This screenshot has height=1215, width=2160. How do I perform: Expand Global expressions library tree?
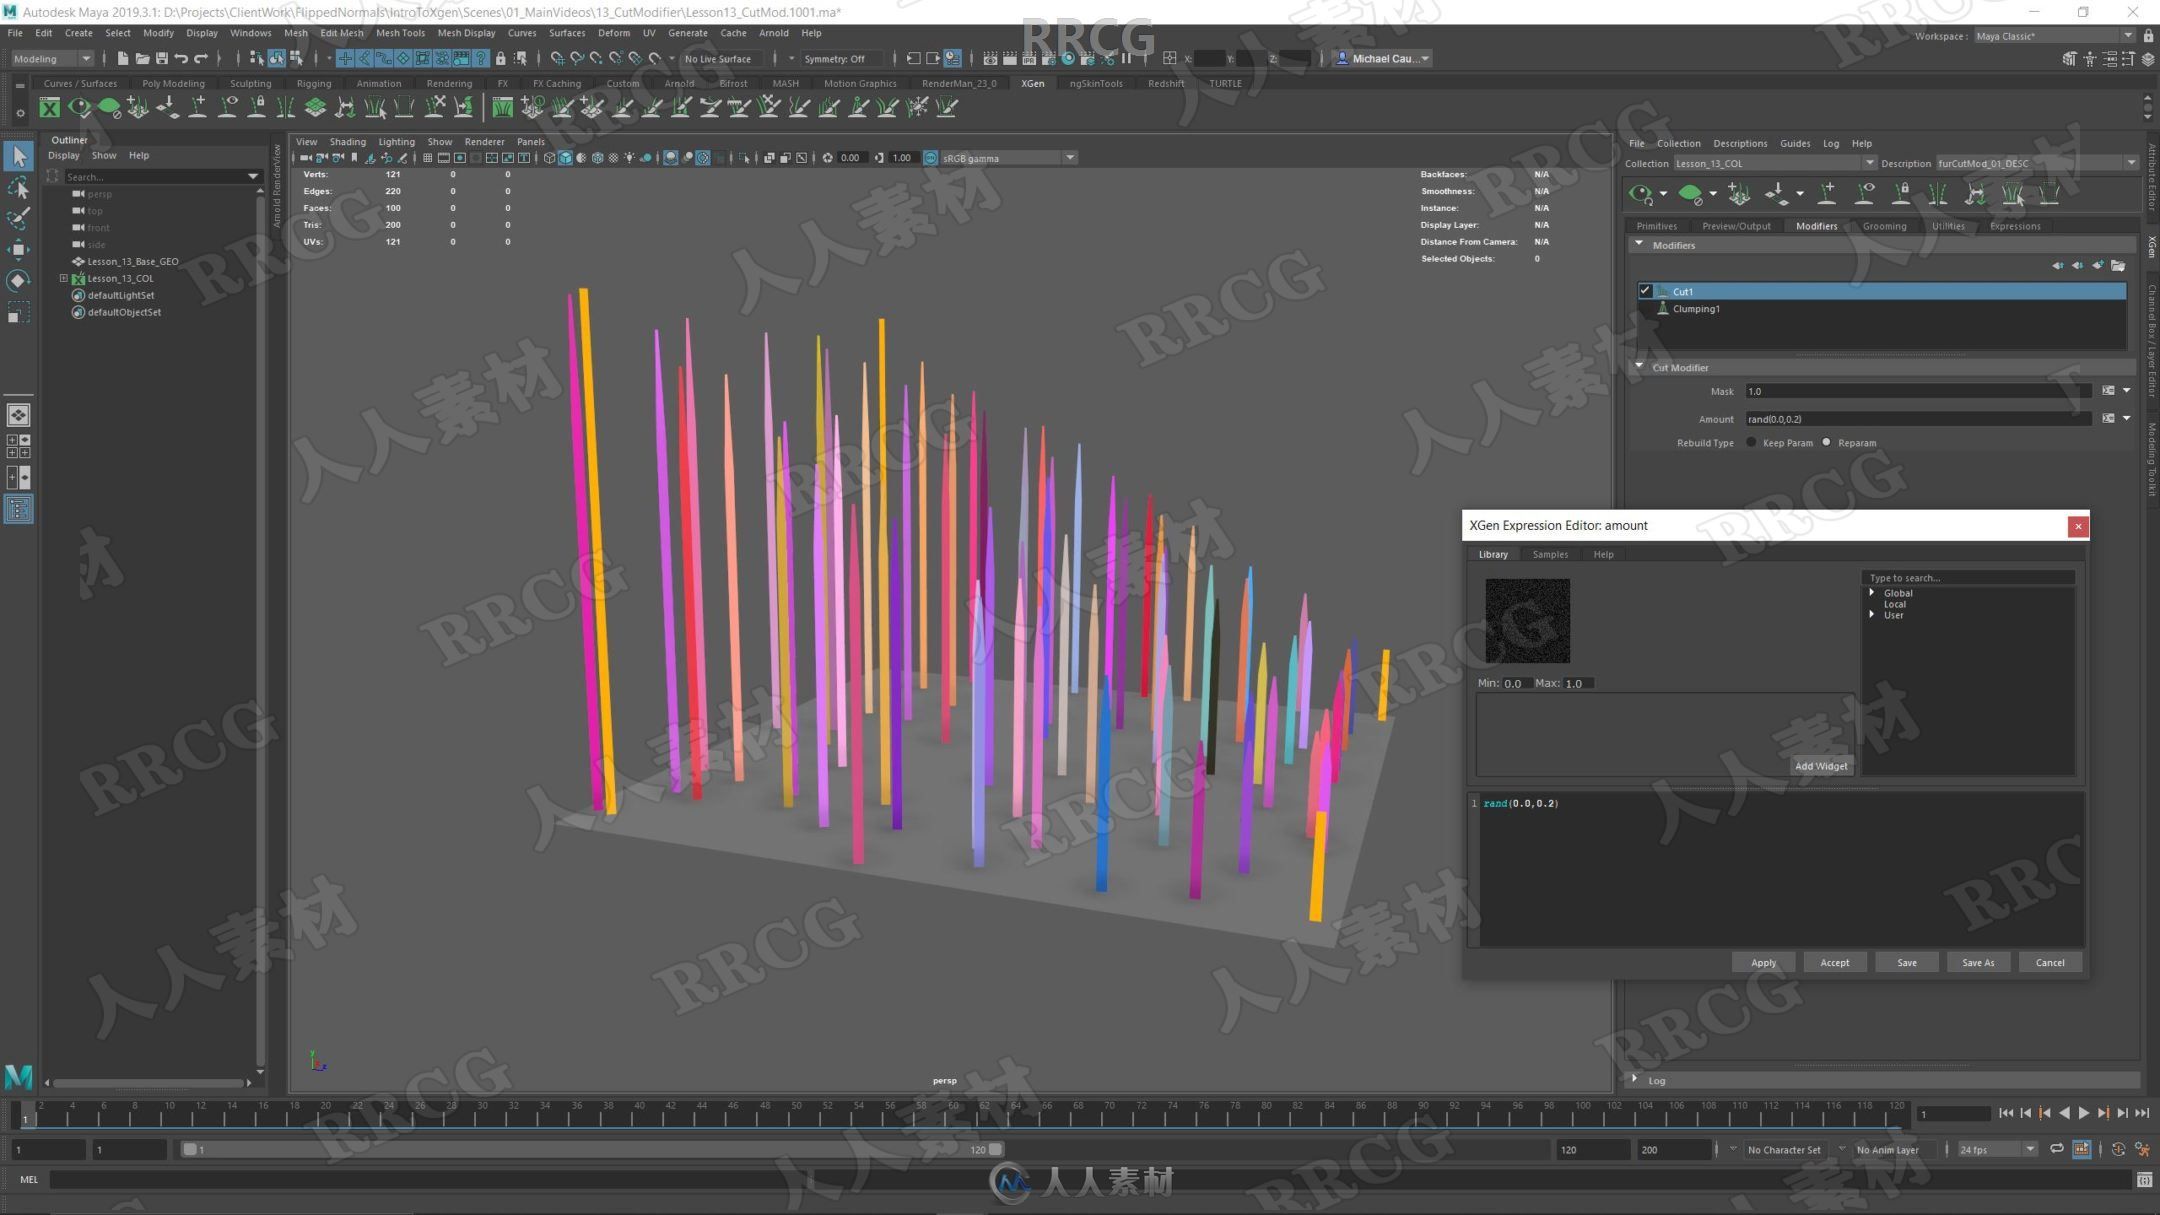[x=1872, y=592]
